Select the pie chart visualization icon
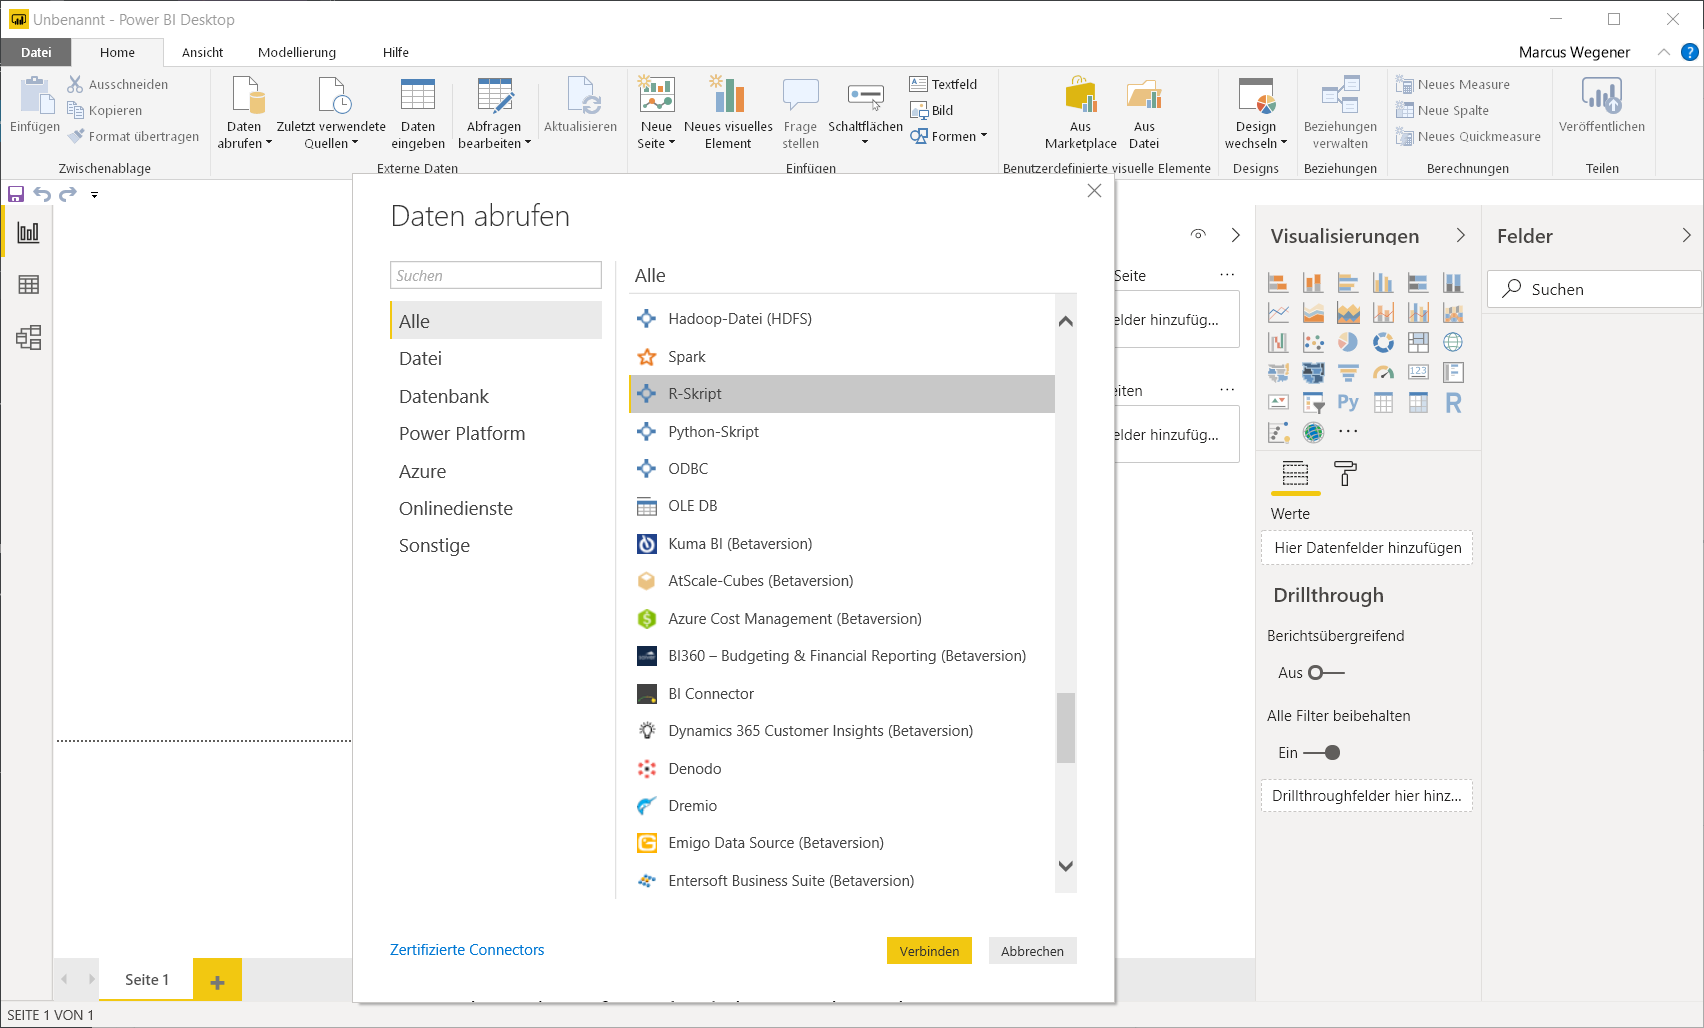The height and width of the screenshot is (1028, 1704). click(1348, 343)
